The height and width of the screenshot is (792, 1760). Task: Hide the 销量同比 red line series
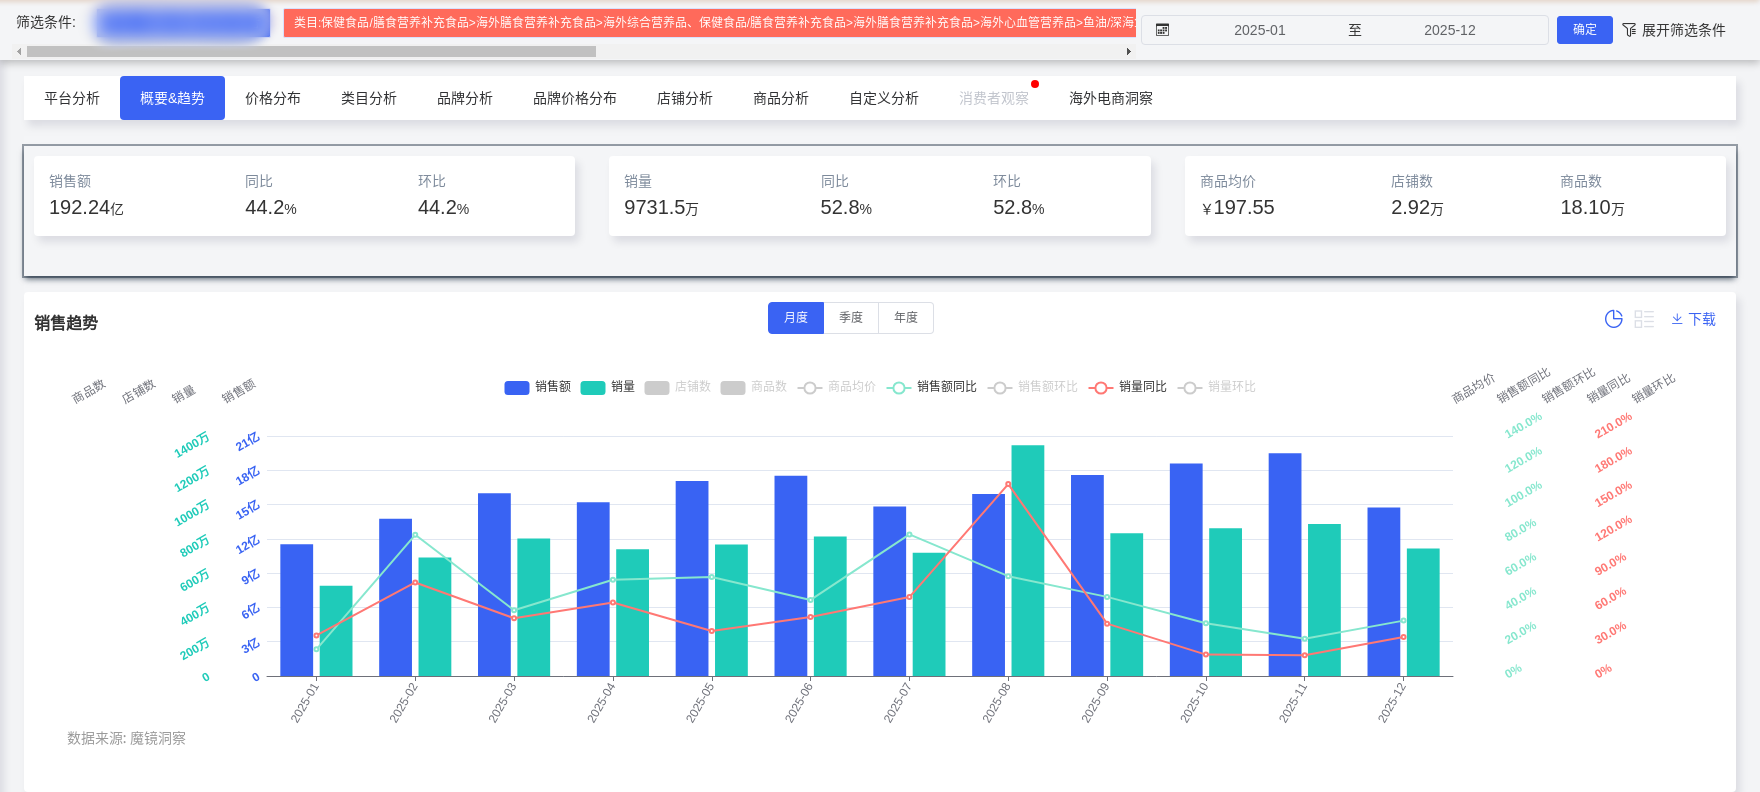coord(1127,387)
